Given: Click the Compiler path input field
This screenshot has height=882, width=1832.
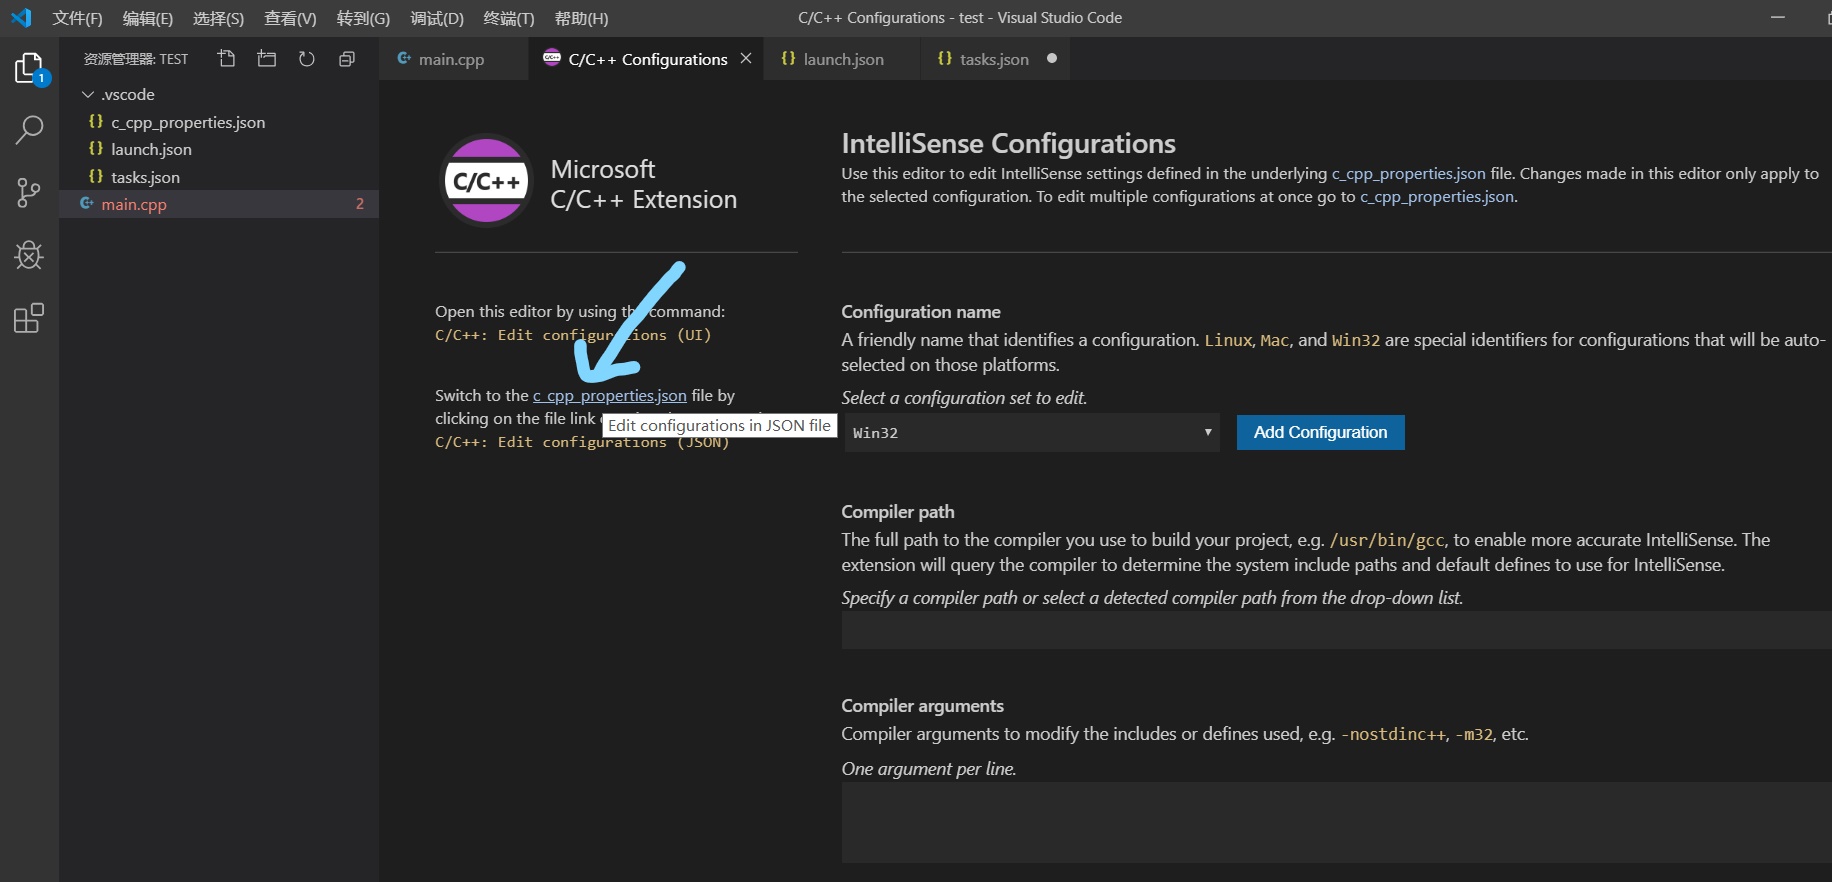Looking at the screenshot, I should click(x=1336, y=630).
